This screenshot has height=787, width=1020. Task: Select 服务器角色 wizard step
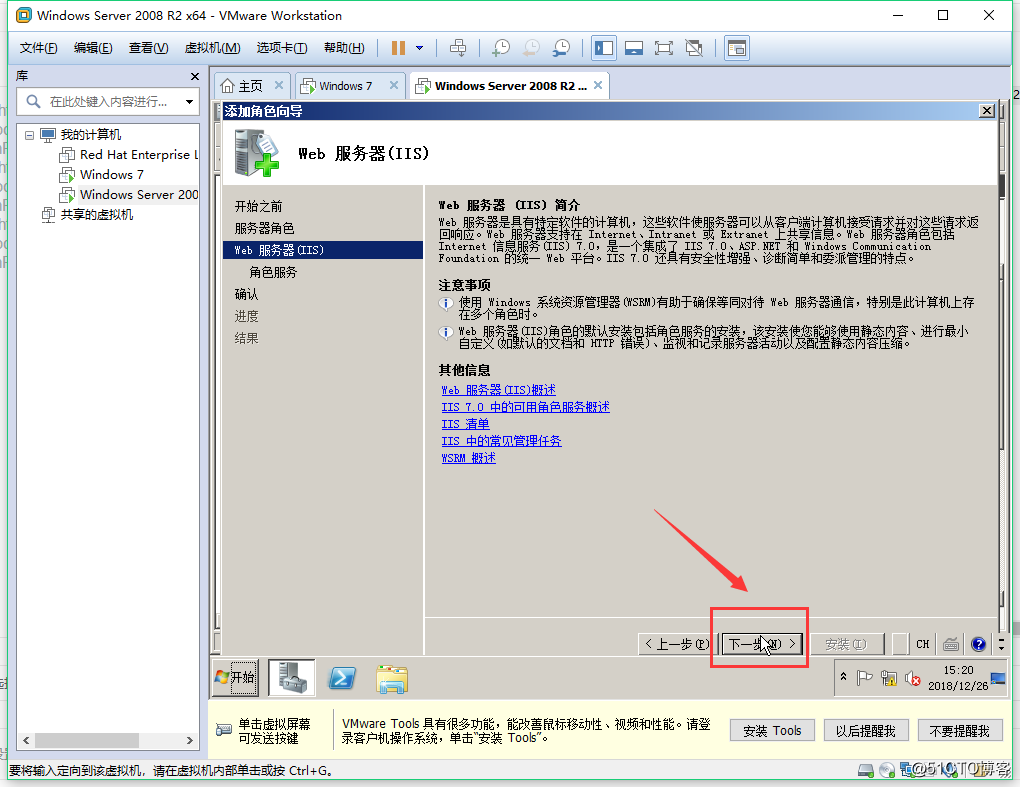264,228
